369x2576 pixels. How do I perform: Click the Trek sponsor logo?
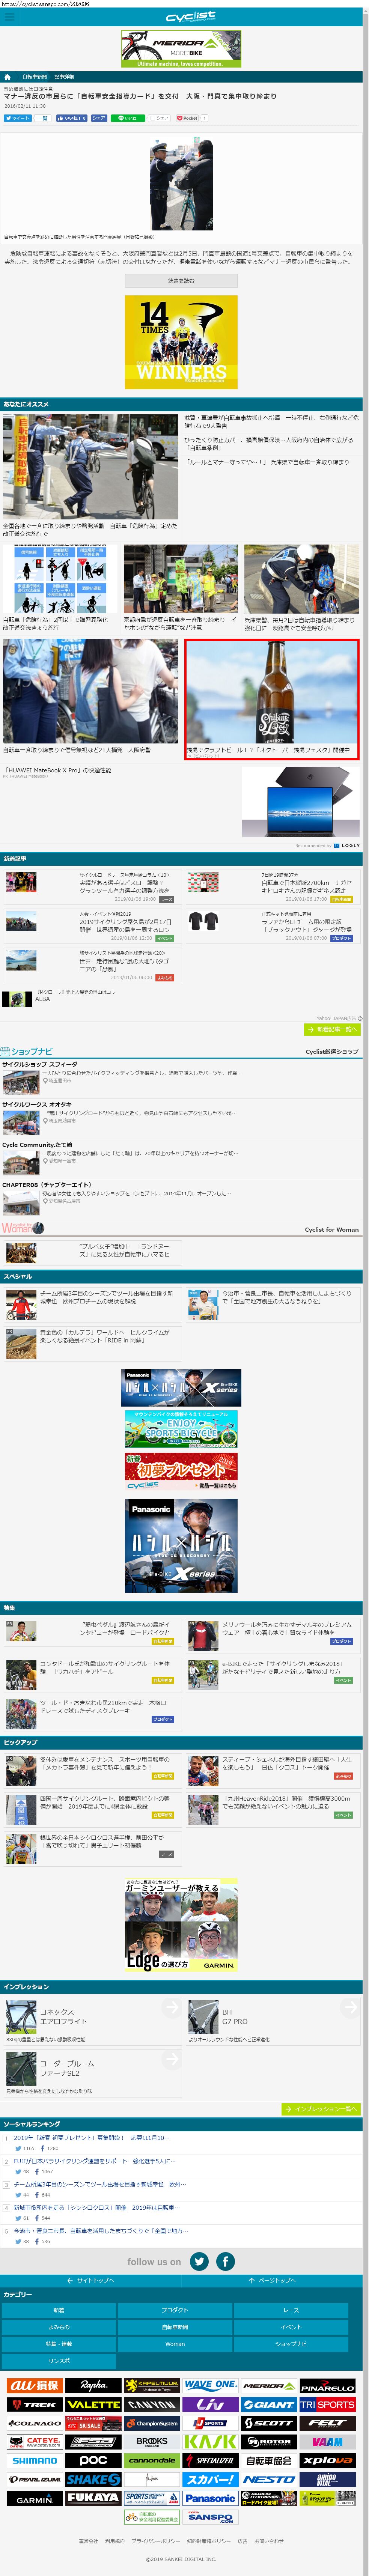click(35, 2404)
